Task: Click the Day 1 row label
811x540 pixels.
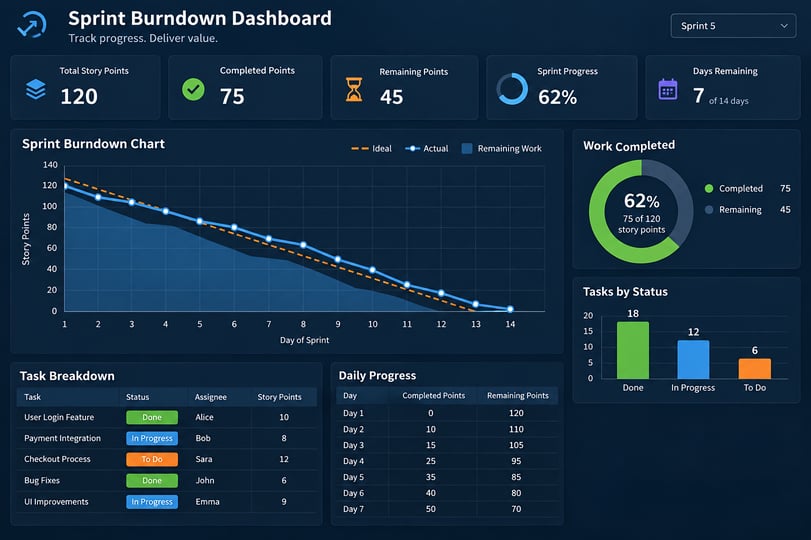Action: (353, 413)
